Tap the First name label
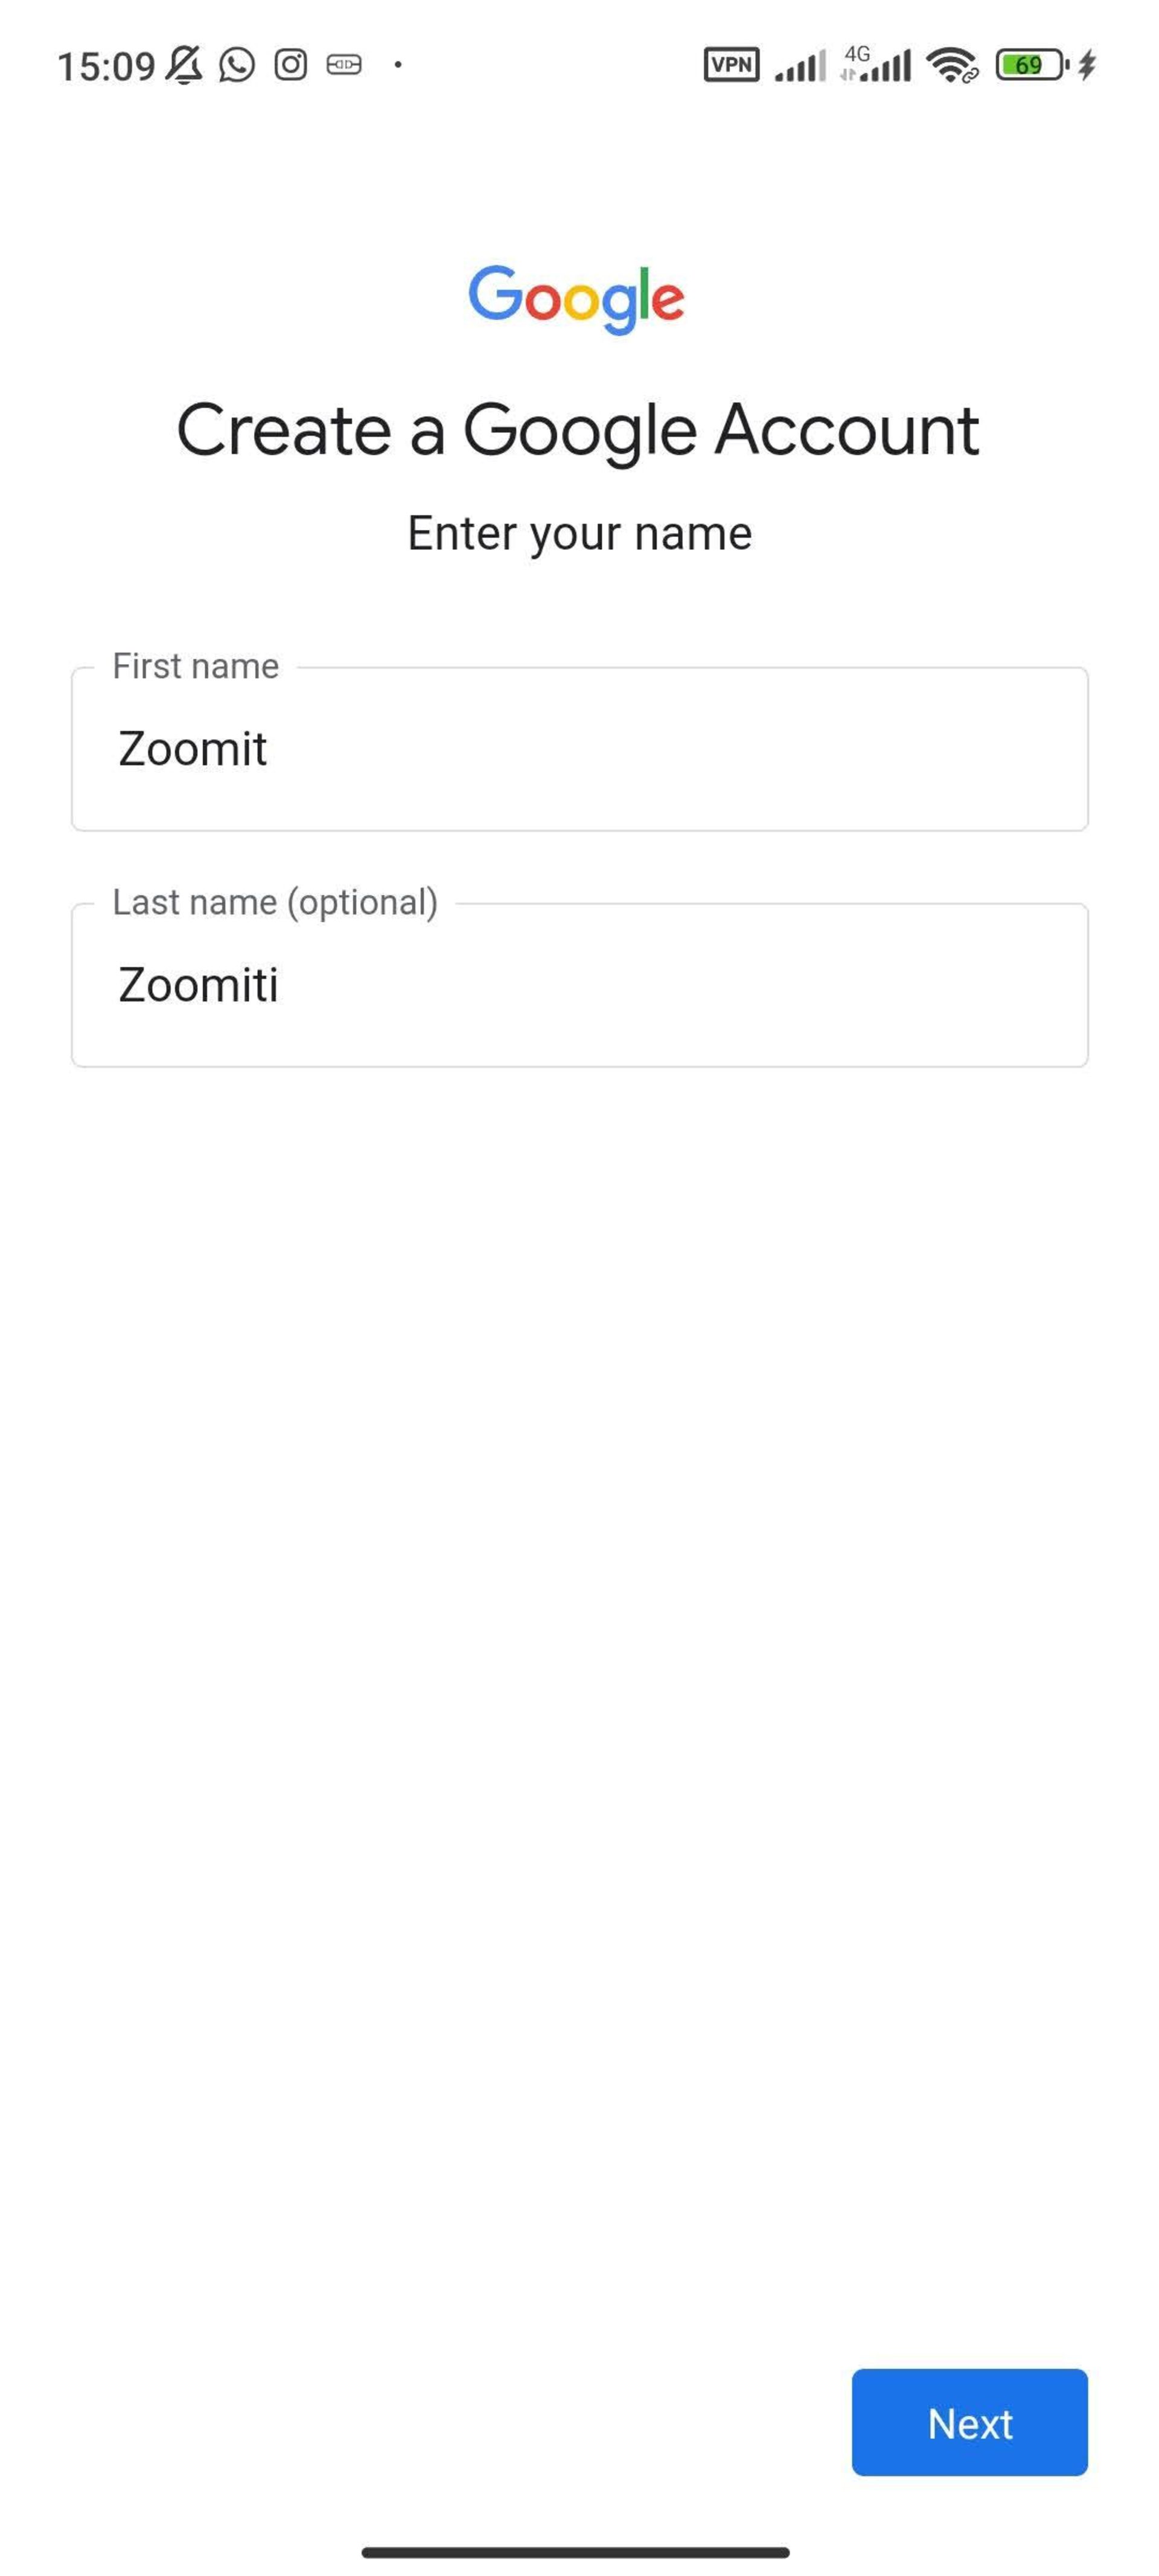This screenshot has height=2576, width=1159. coord(196,666)
